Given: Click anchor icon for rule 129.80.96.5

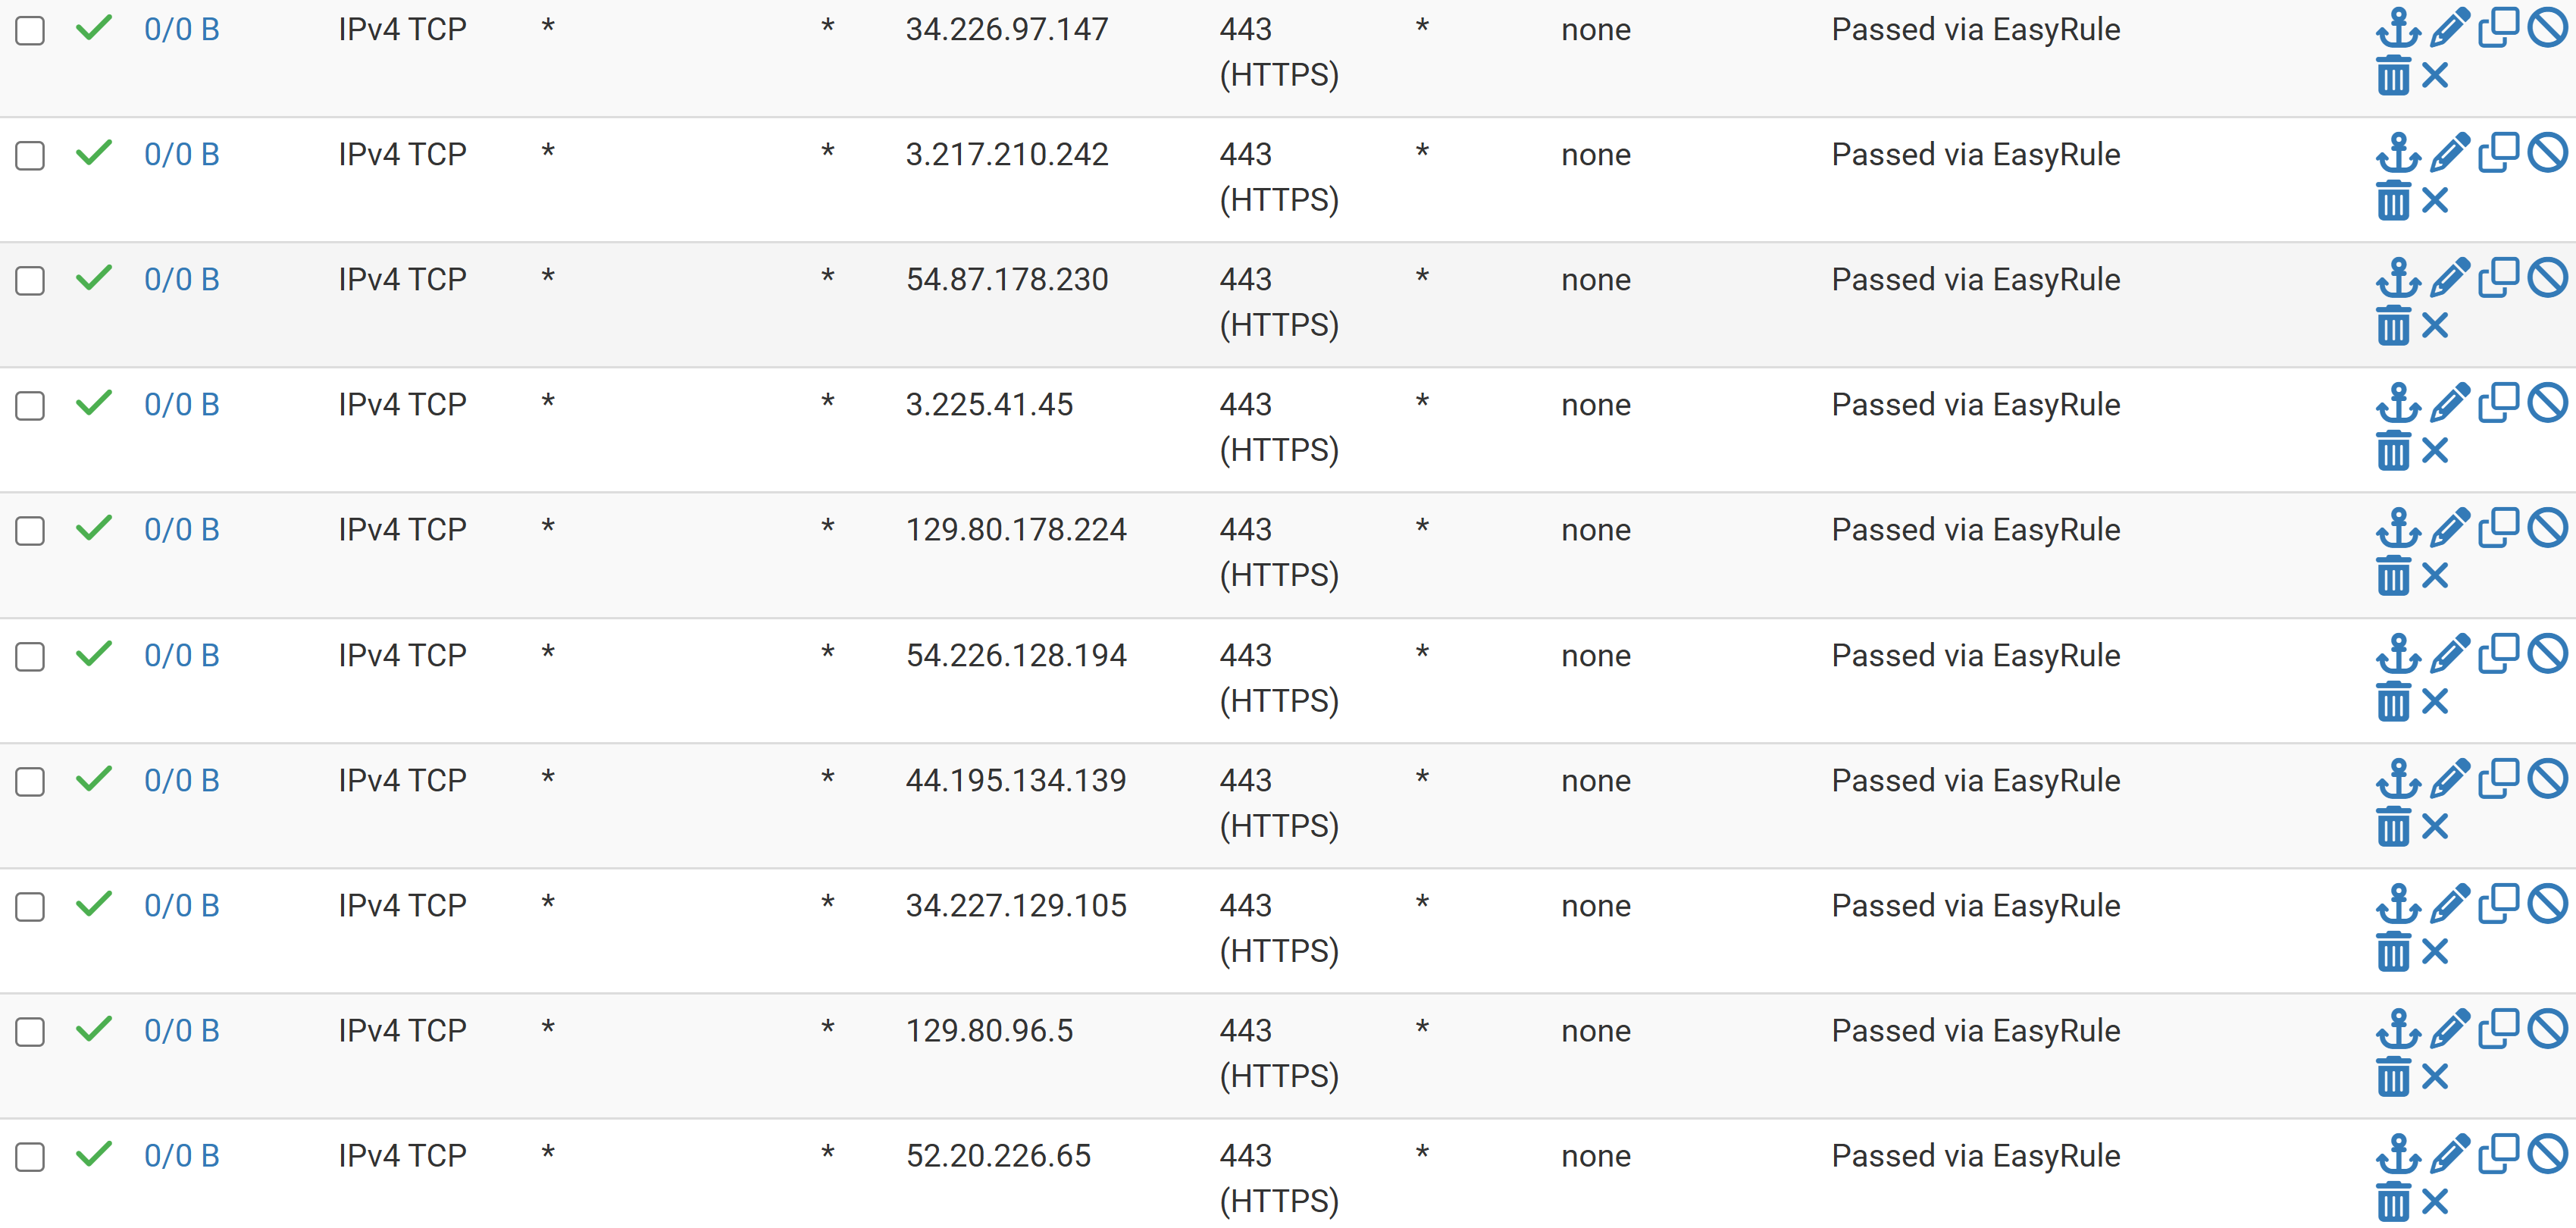Looking at the screenshot, I should [x=2397, y=1029].
